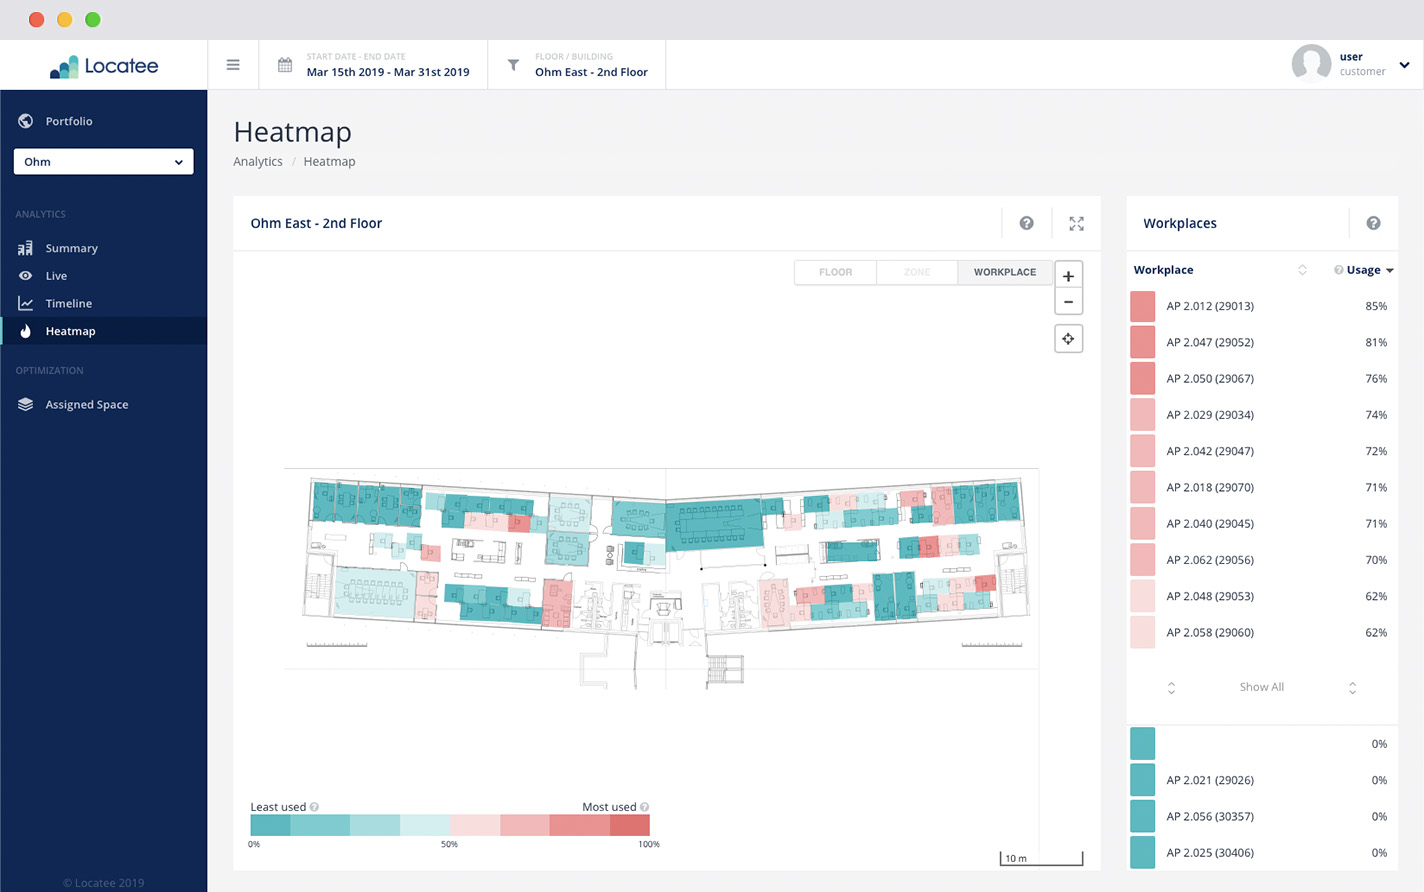Open help for Workplaces panel
Screen dimensions: 1424x892
click(1373, 224)
